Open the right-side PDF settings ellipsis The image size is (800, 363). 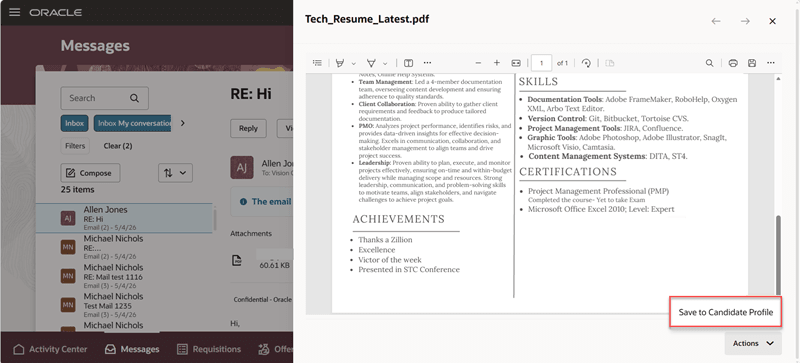[x=771, y=63]
